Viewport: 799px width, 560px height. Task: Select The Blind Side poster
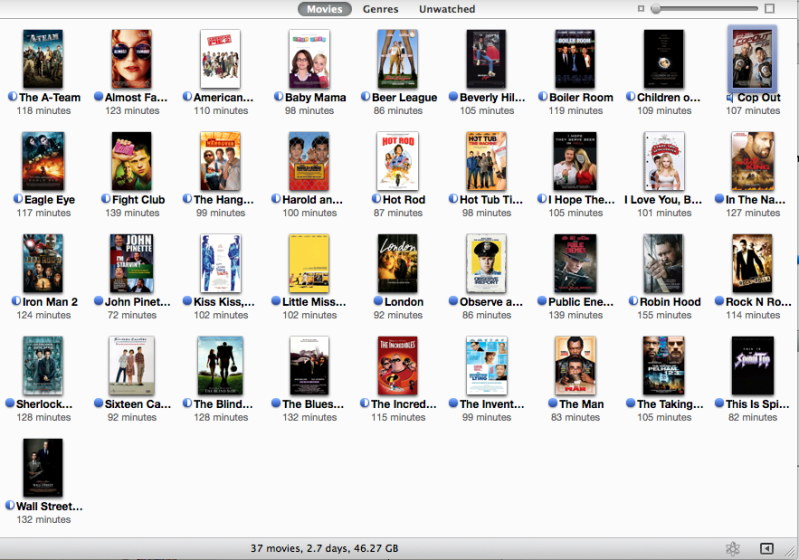(221, 366)
